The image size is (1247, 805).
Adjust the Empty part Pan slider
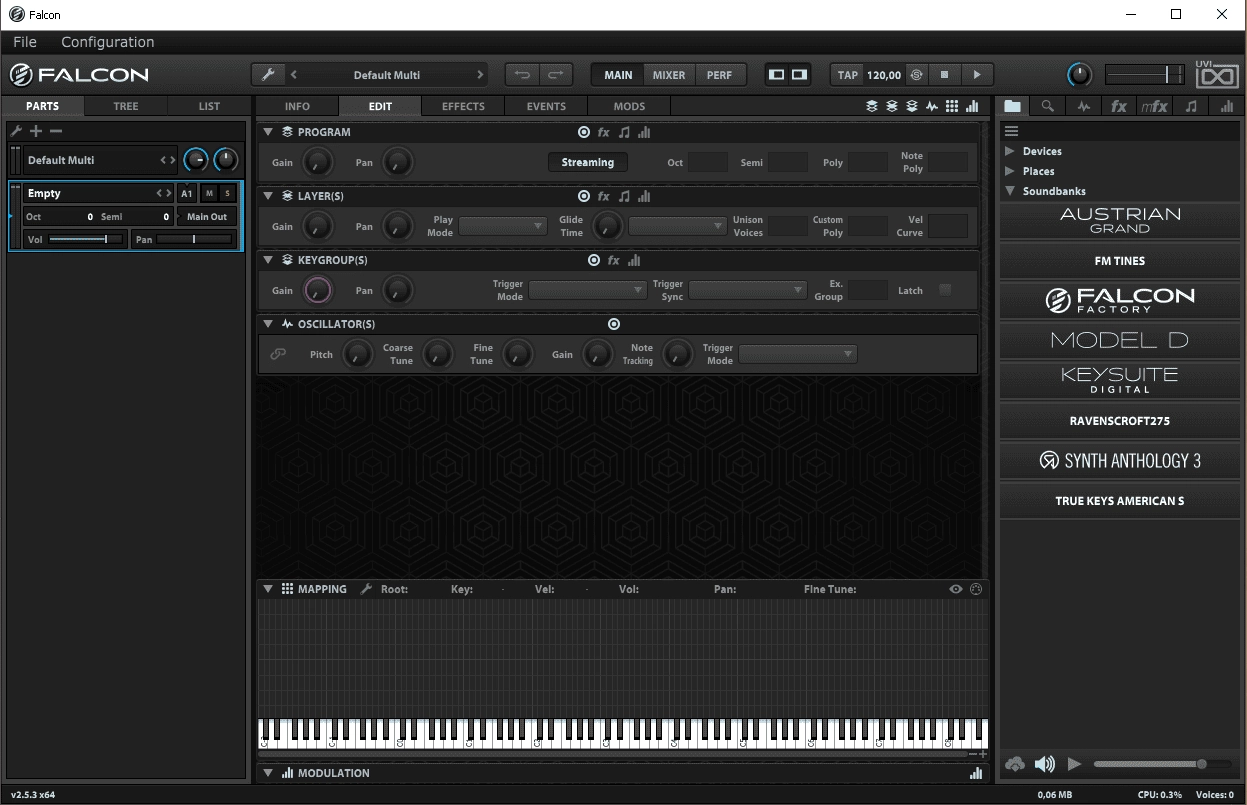click(x=195, y=239)
